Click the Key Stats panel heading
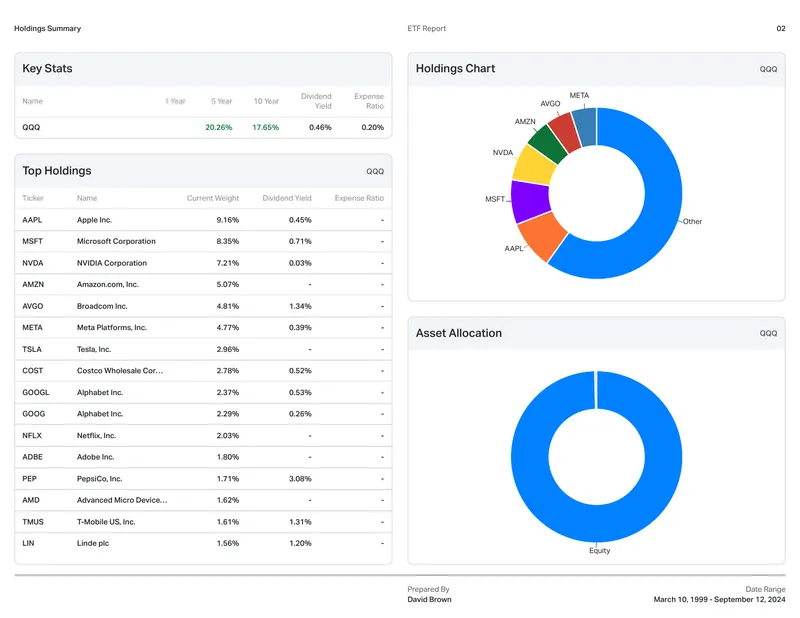 click(x=47, y=68)
